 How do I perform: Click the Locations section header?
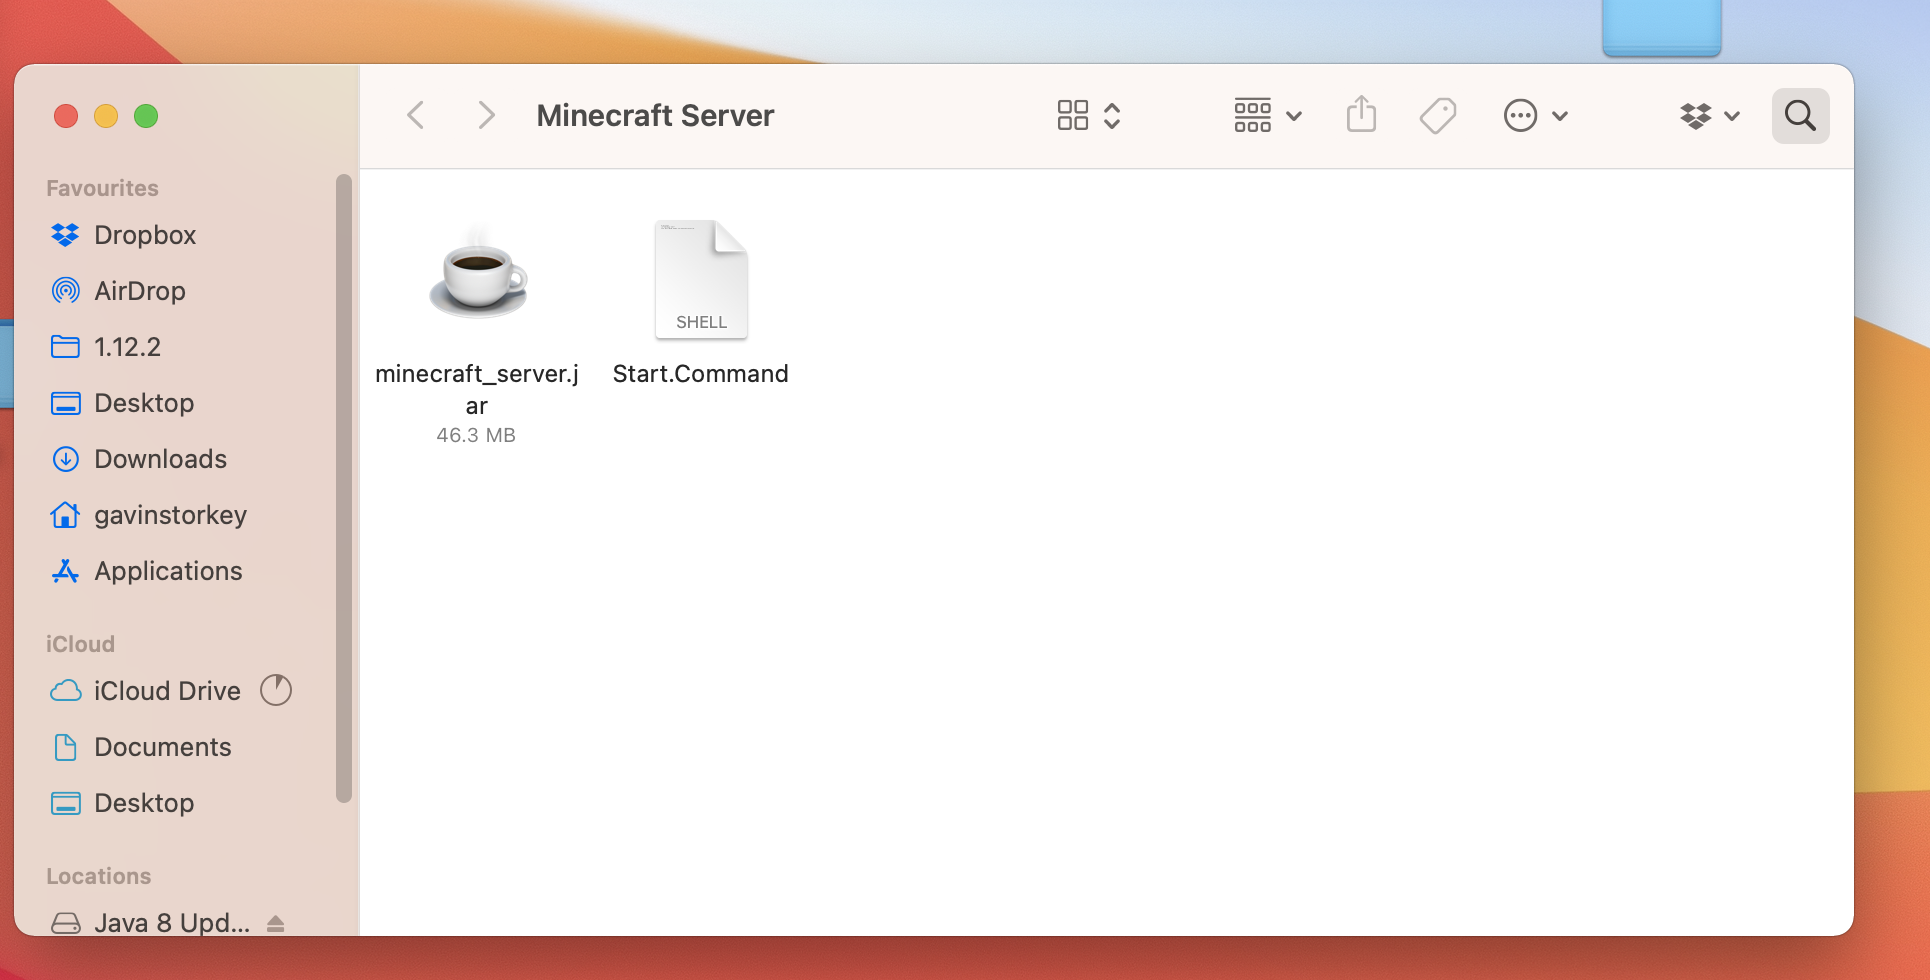(98, 876)
